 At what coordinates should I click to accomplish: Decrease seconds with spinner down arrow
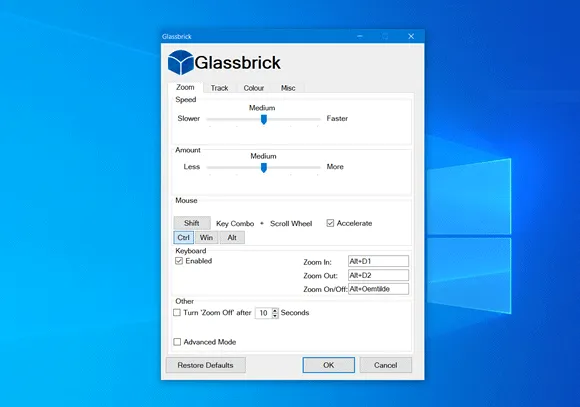(275, 316)
